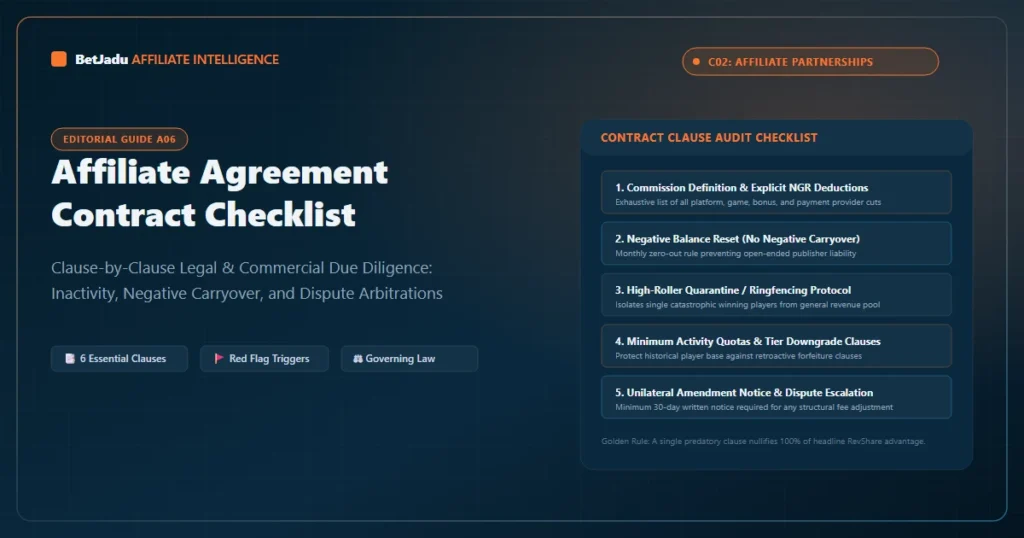Select Unilateral Amendment Notice & Dispute Escalation item
The width and height of the screenshot is (1024, 538).
(x=776, y=397)
